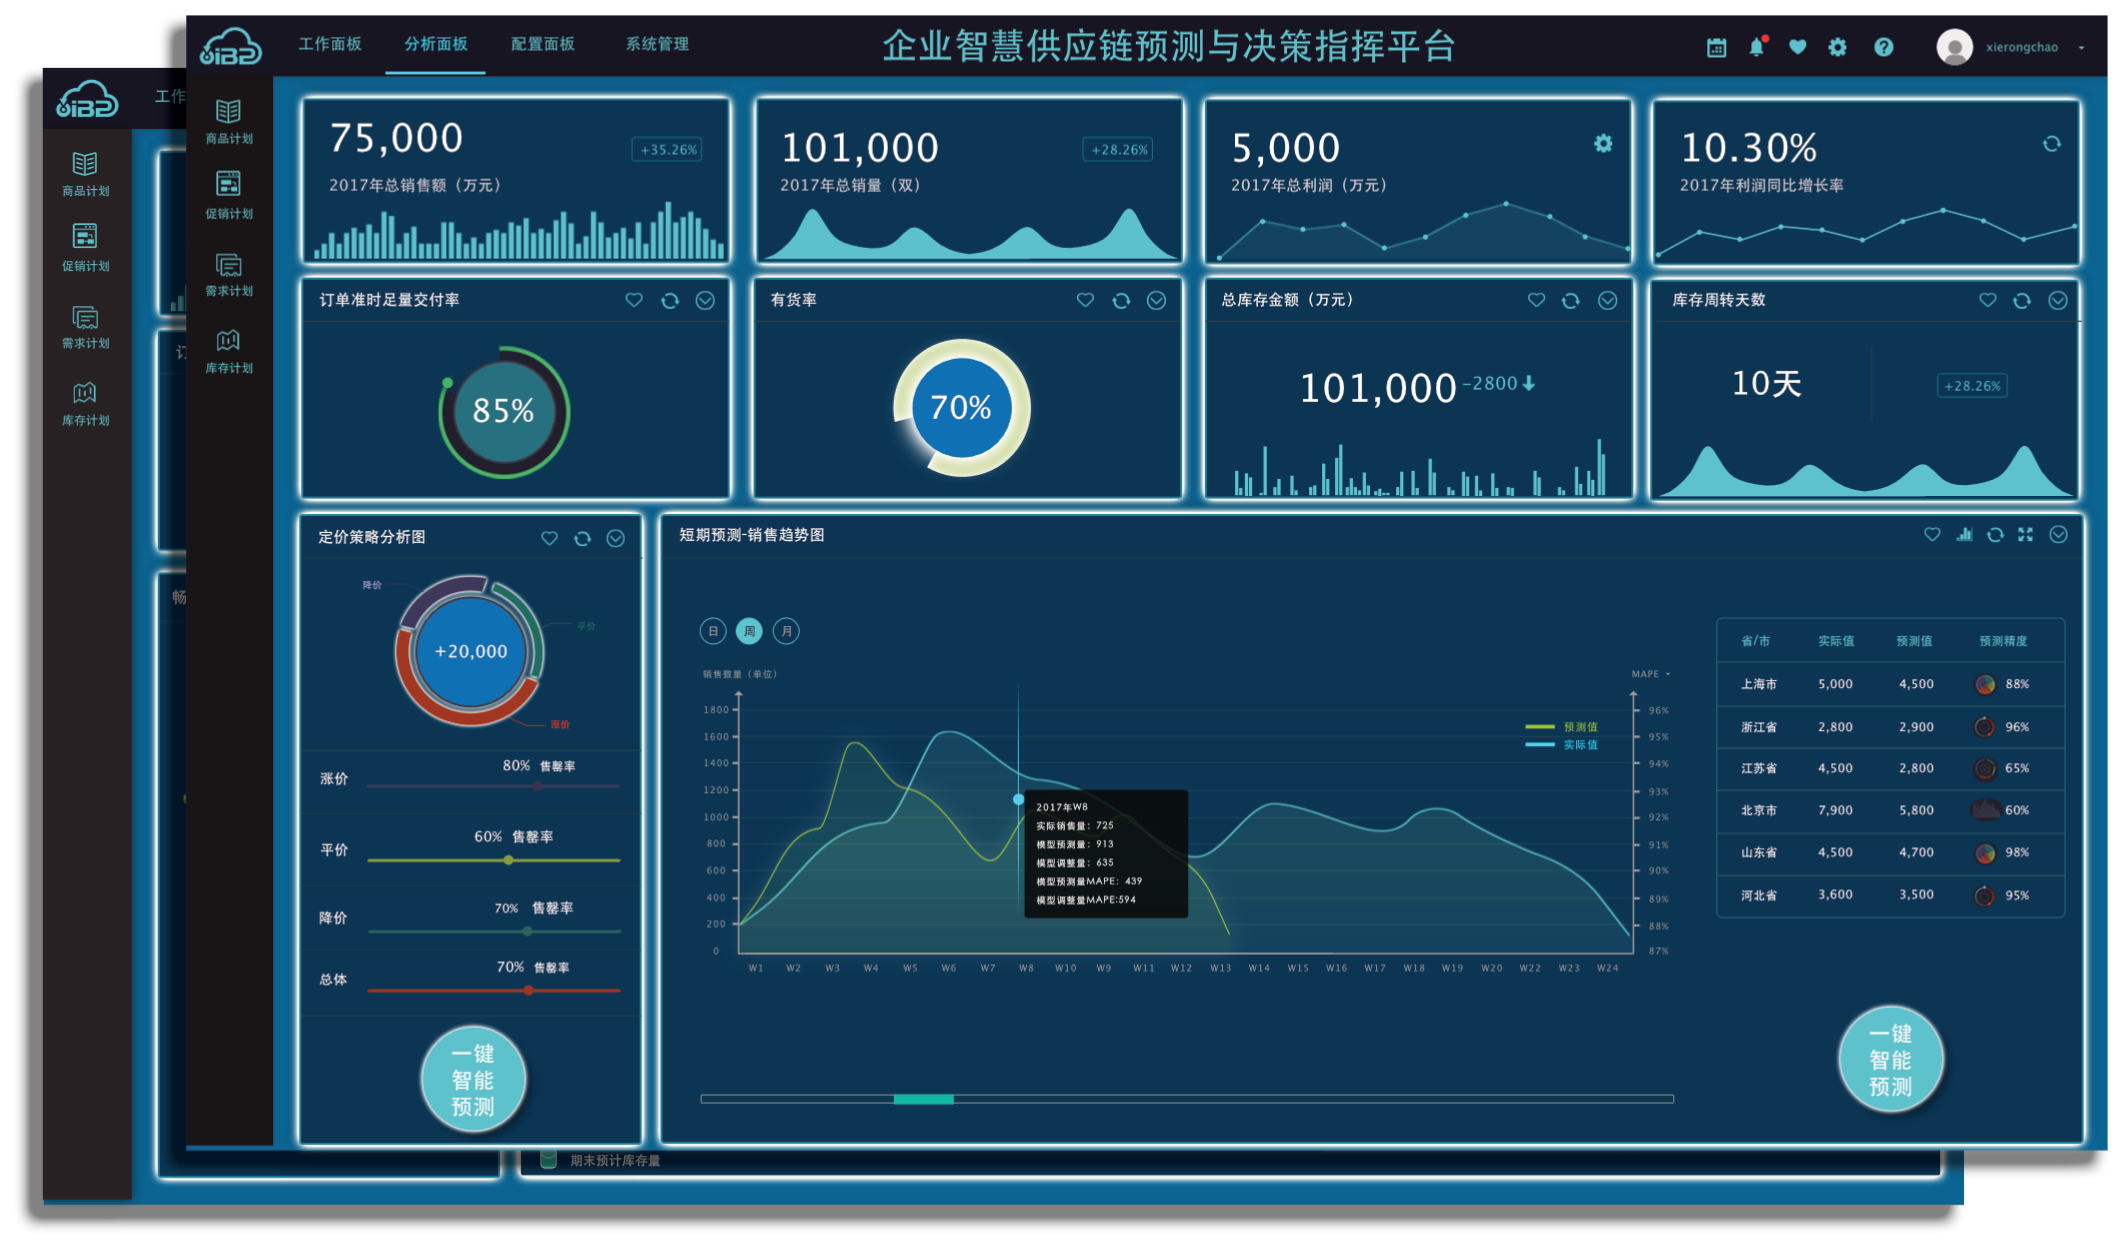Switch to 分析面板 tab

coord(436,44)
